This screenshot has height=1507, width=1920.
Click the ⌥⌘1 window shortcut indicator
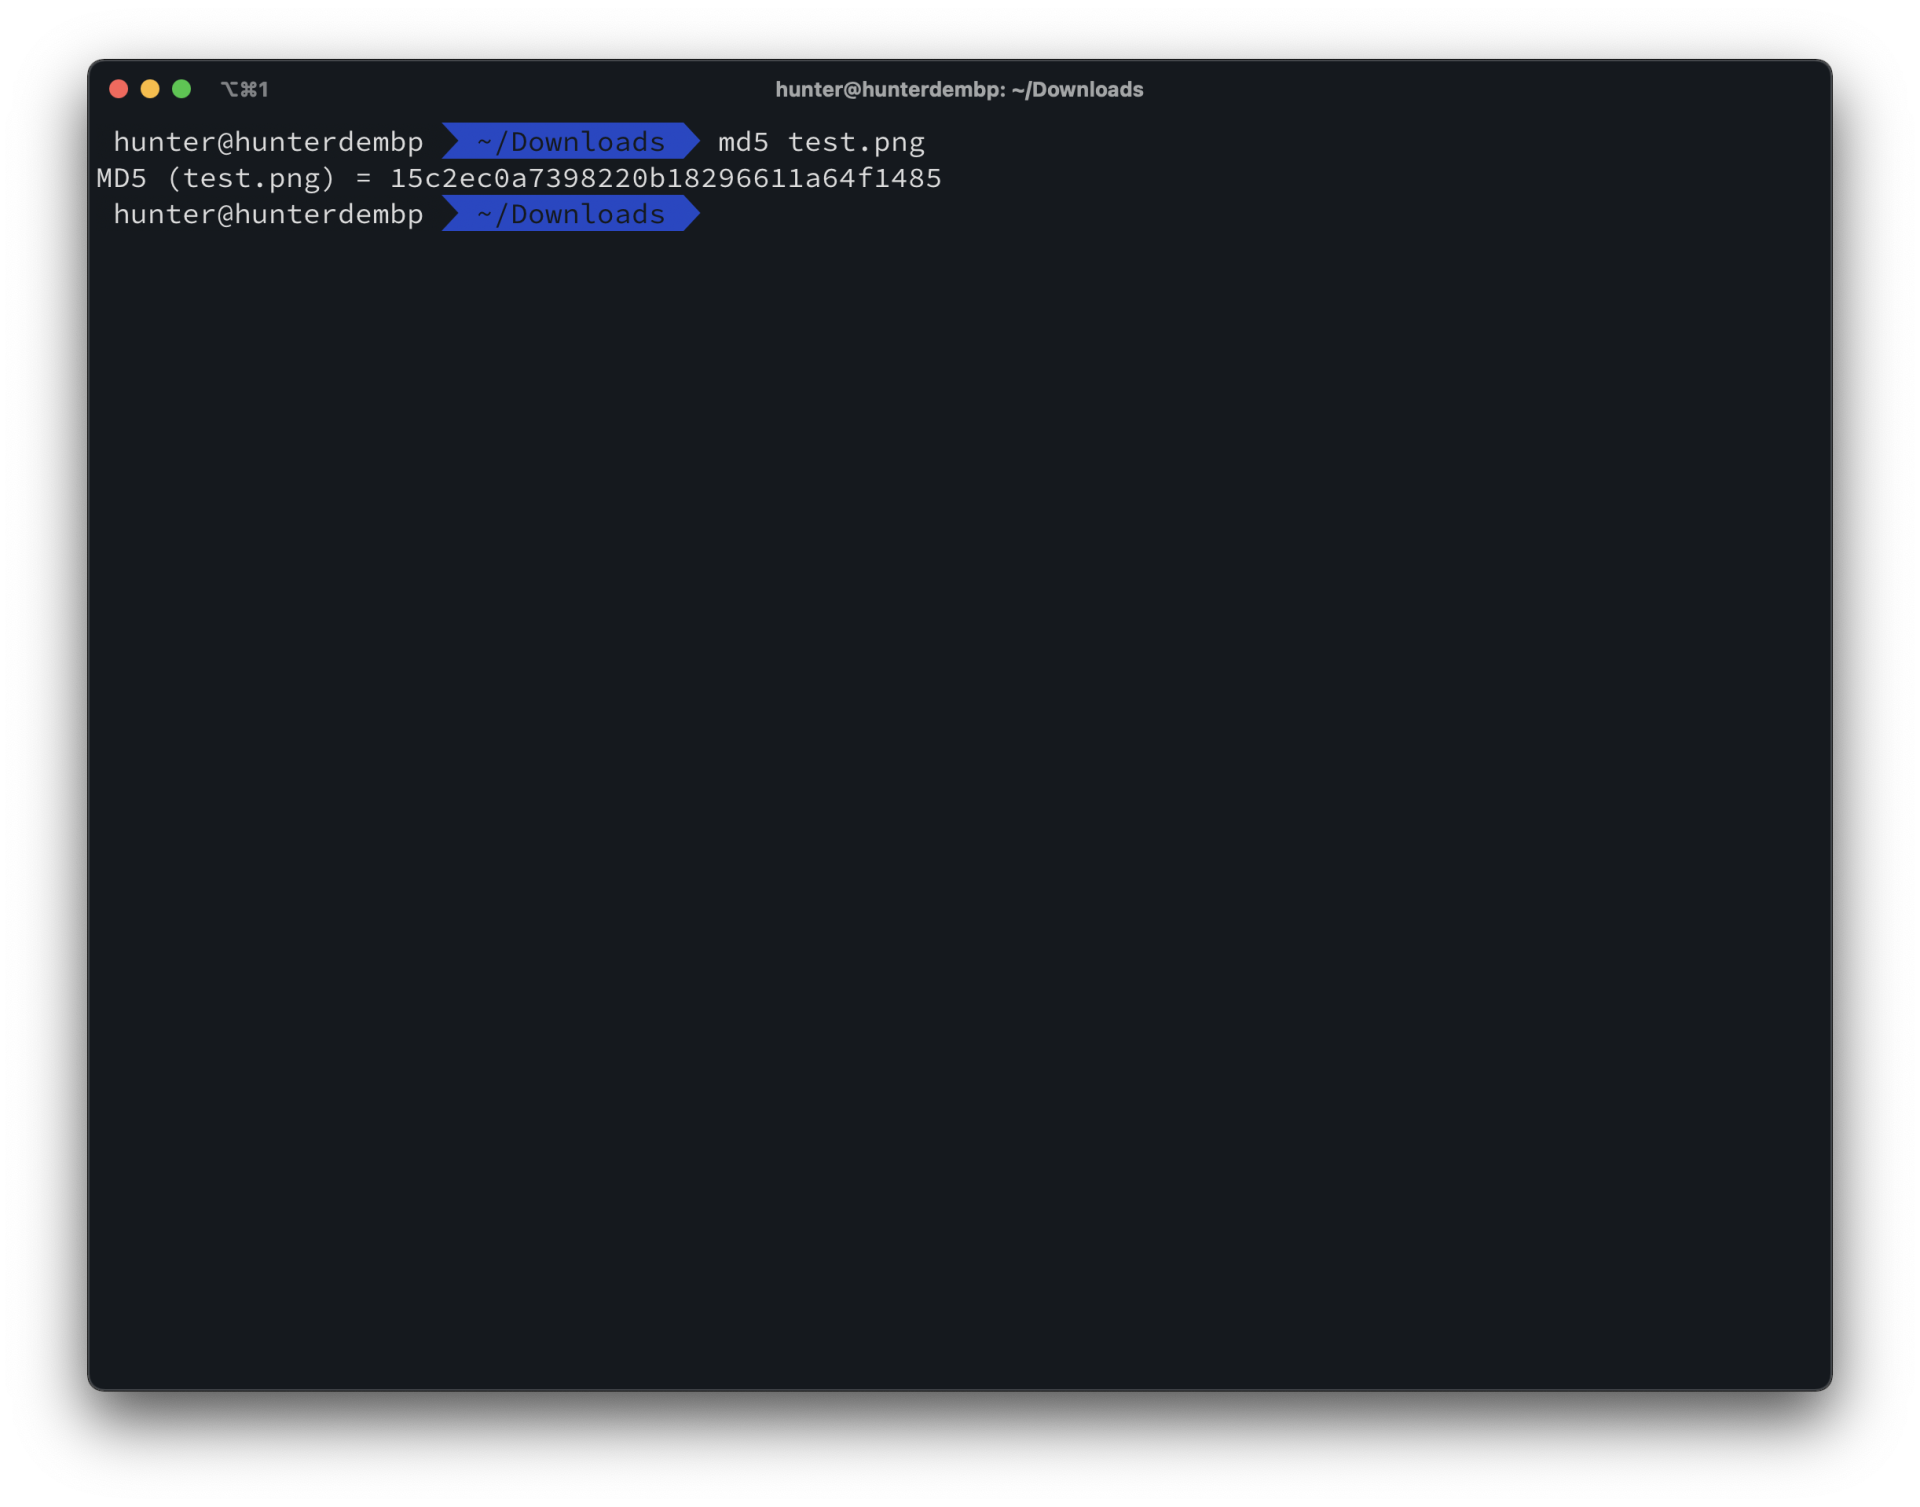[x=245, y=90]
